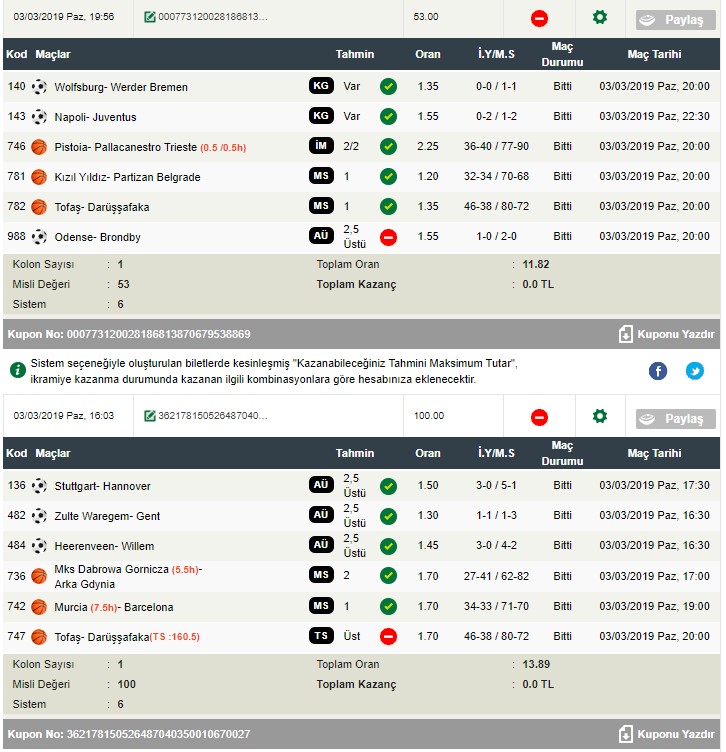Click Kuponu Yazdır for coupon ending 538869
The height and width of the screenshot is (752, 726).
pyautogui.click(x=666, y=334)
